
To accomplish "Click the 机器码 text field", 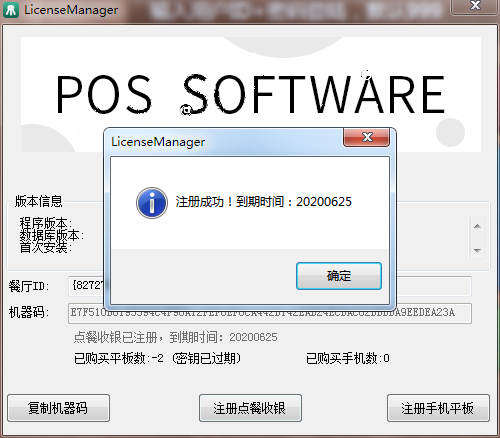I will (x=270, y=313).
